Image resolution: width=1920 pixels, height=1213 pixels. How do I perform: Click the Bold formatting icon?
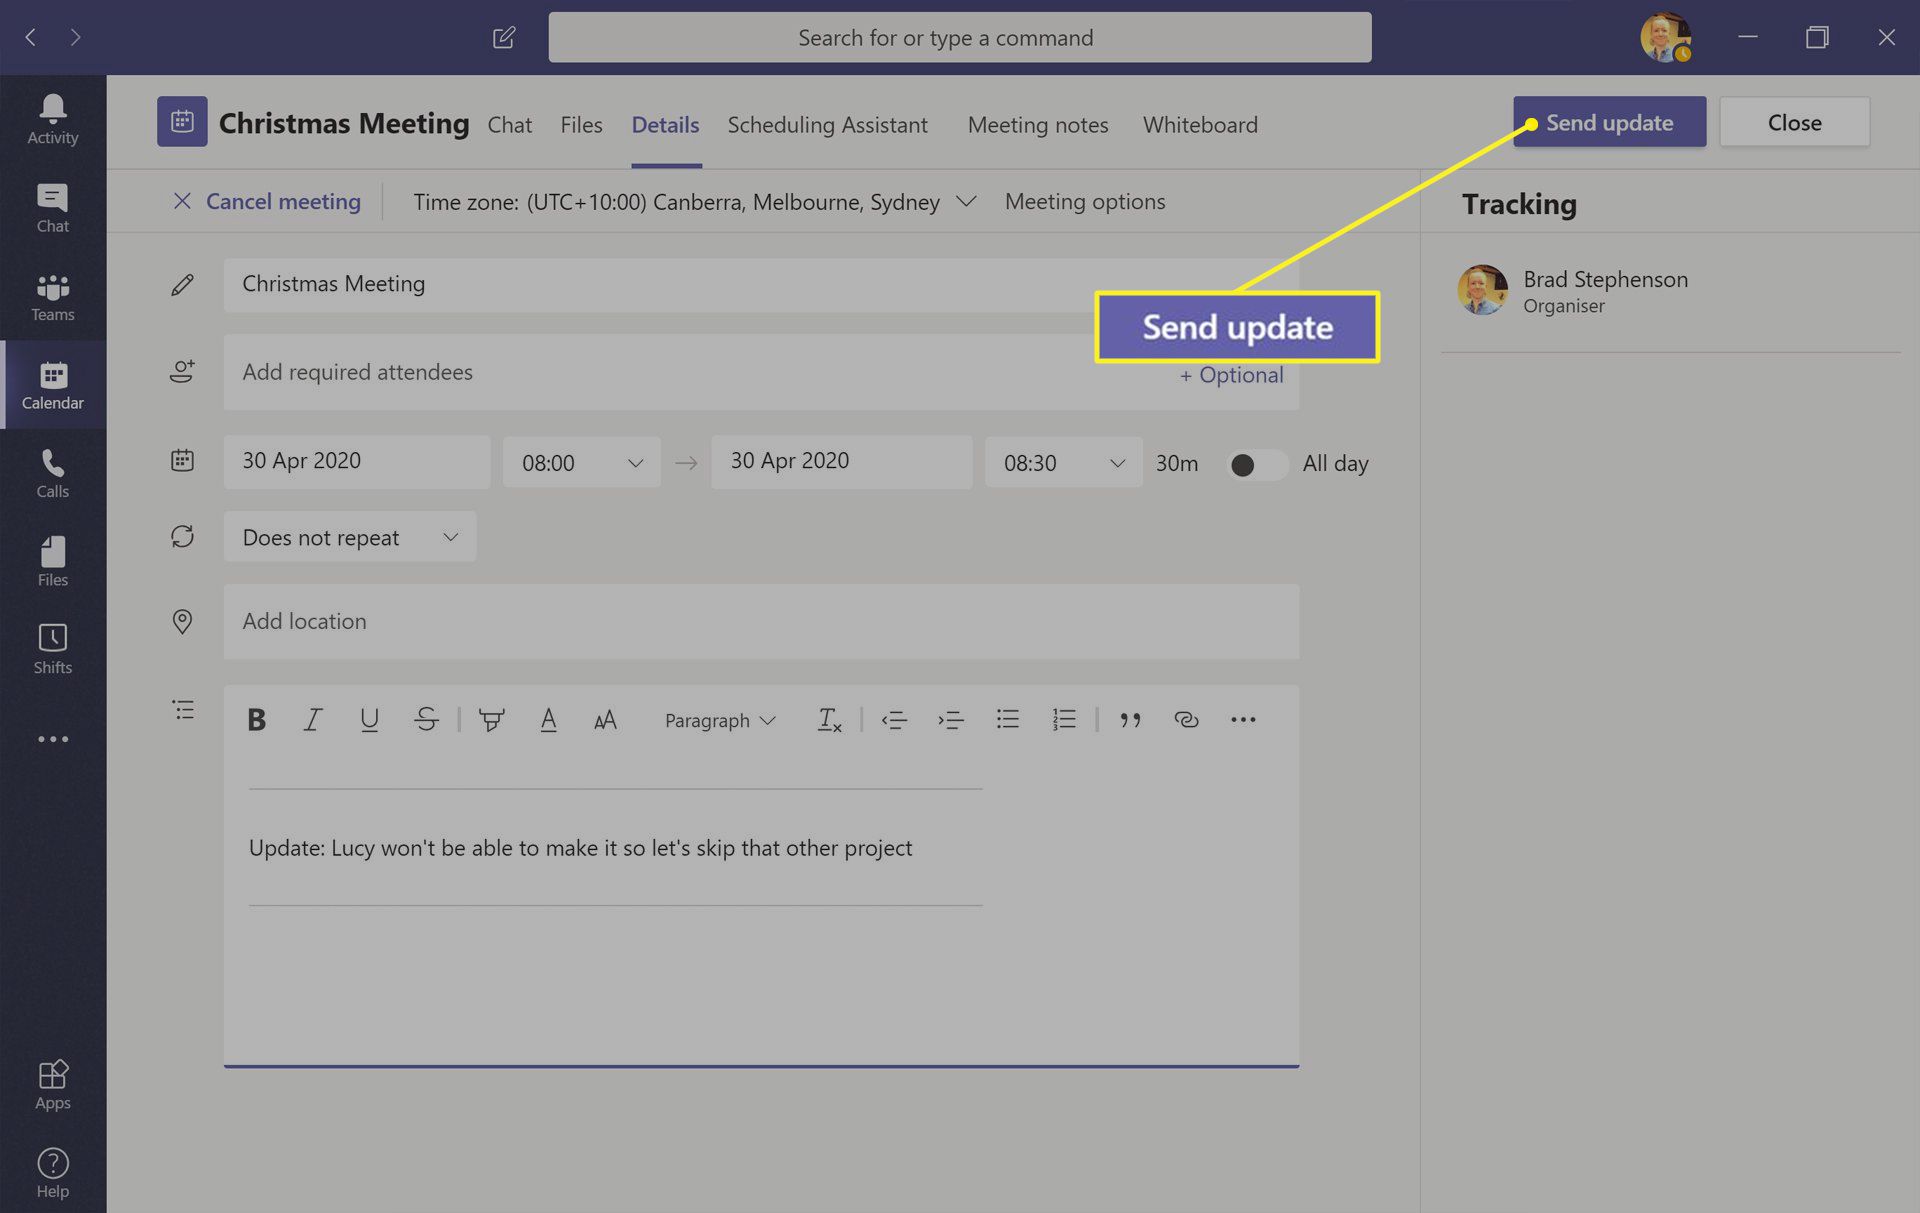256,718
